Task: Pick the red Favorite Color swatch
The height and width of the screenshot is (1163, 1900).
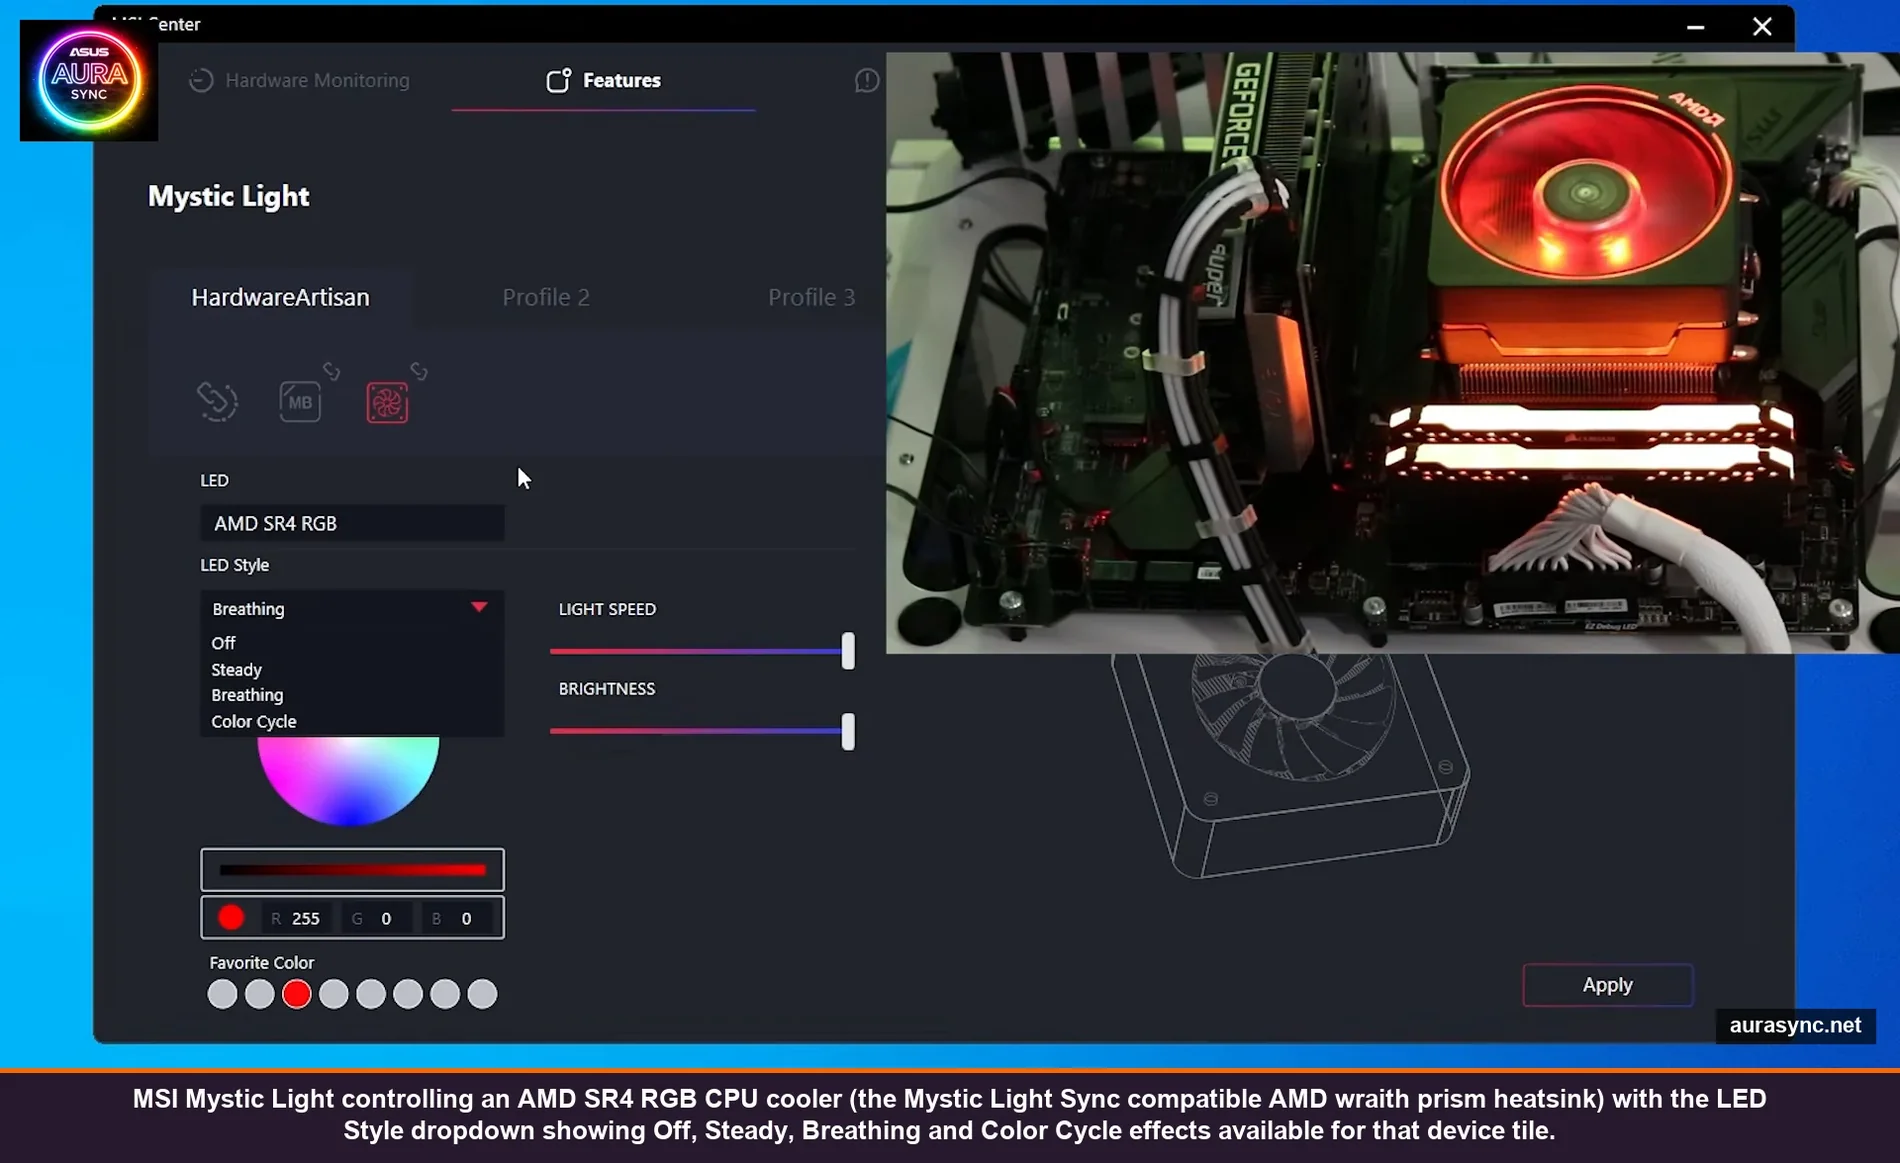Action: pyautogui.click(x=296, y=993)
